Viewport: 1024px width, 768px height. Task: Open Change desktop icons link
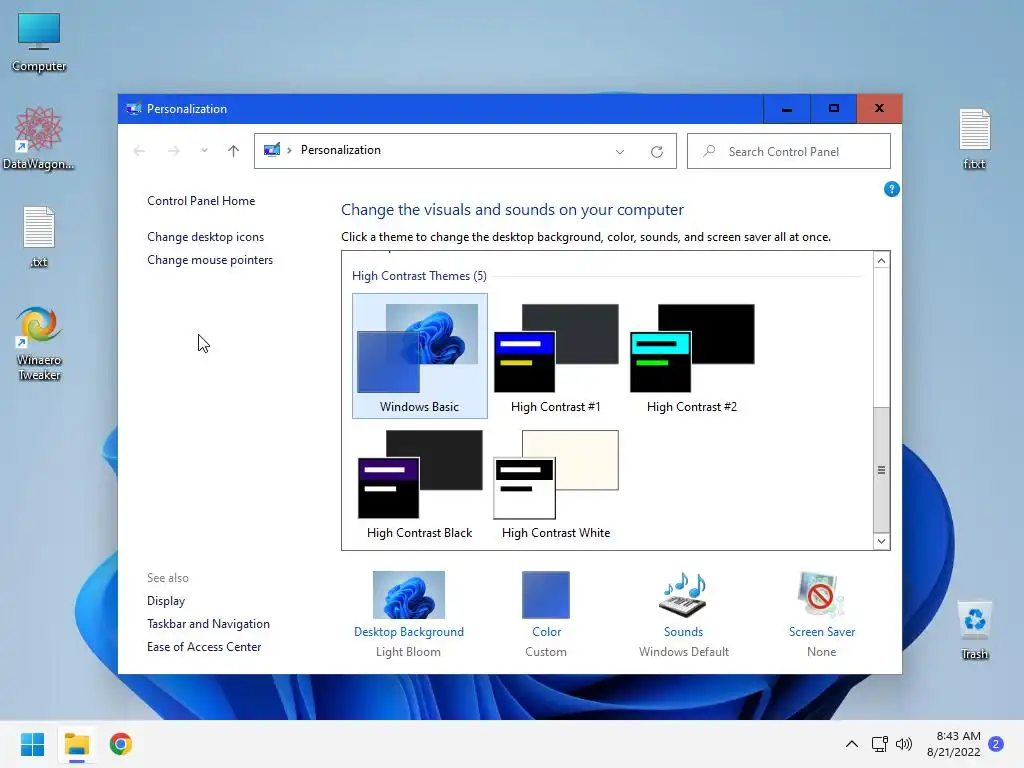(x=206, y=236)
